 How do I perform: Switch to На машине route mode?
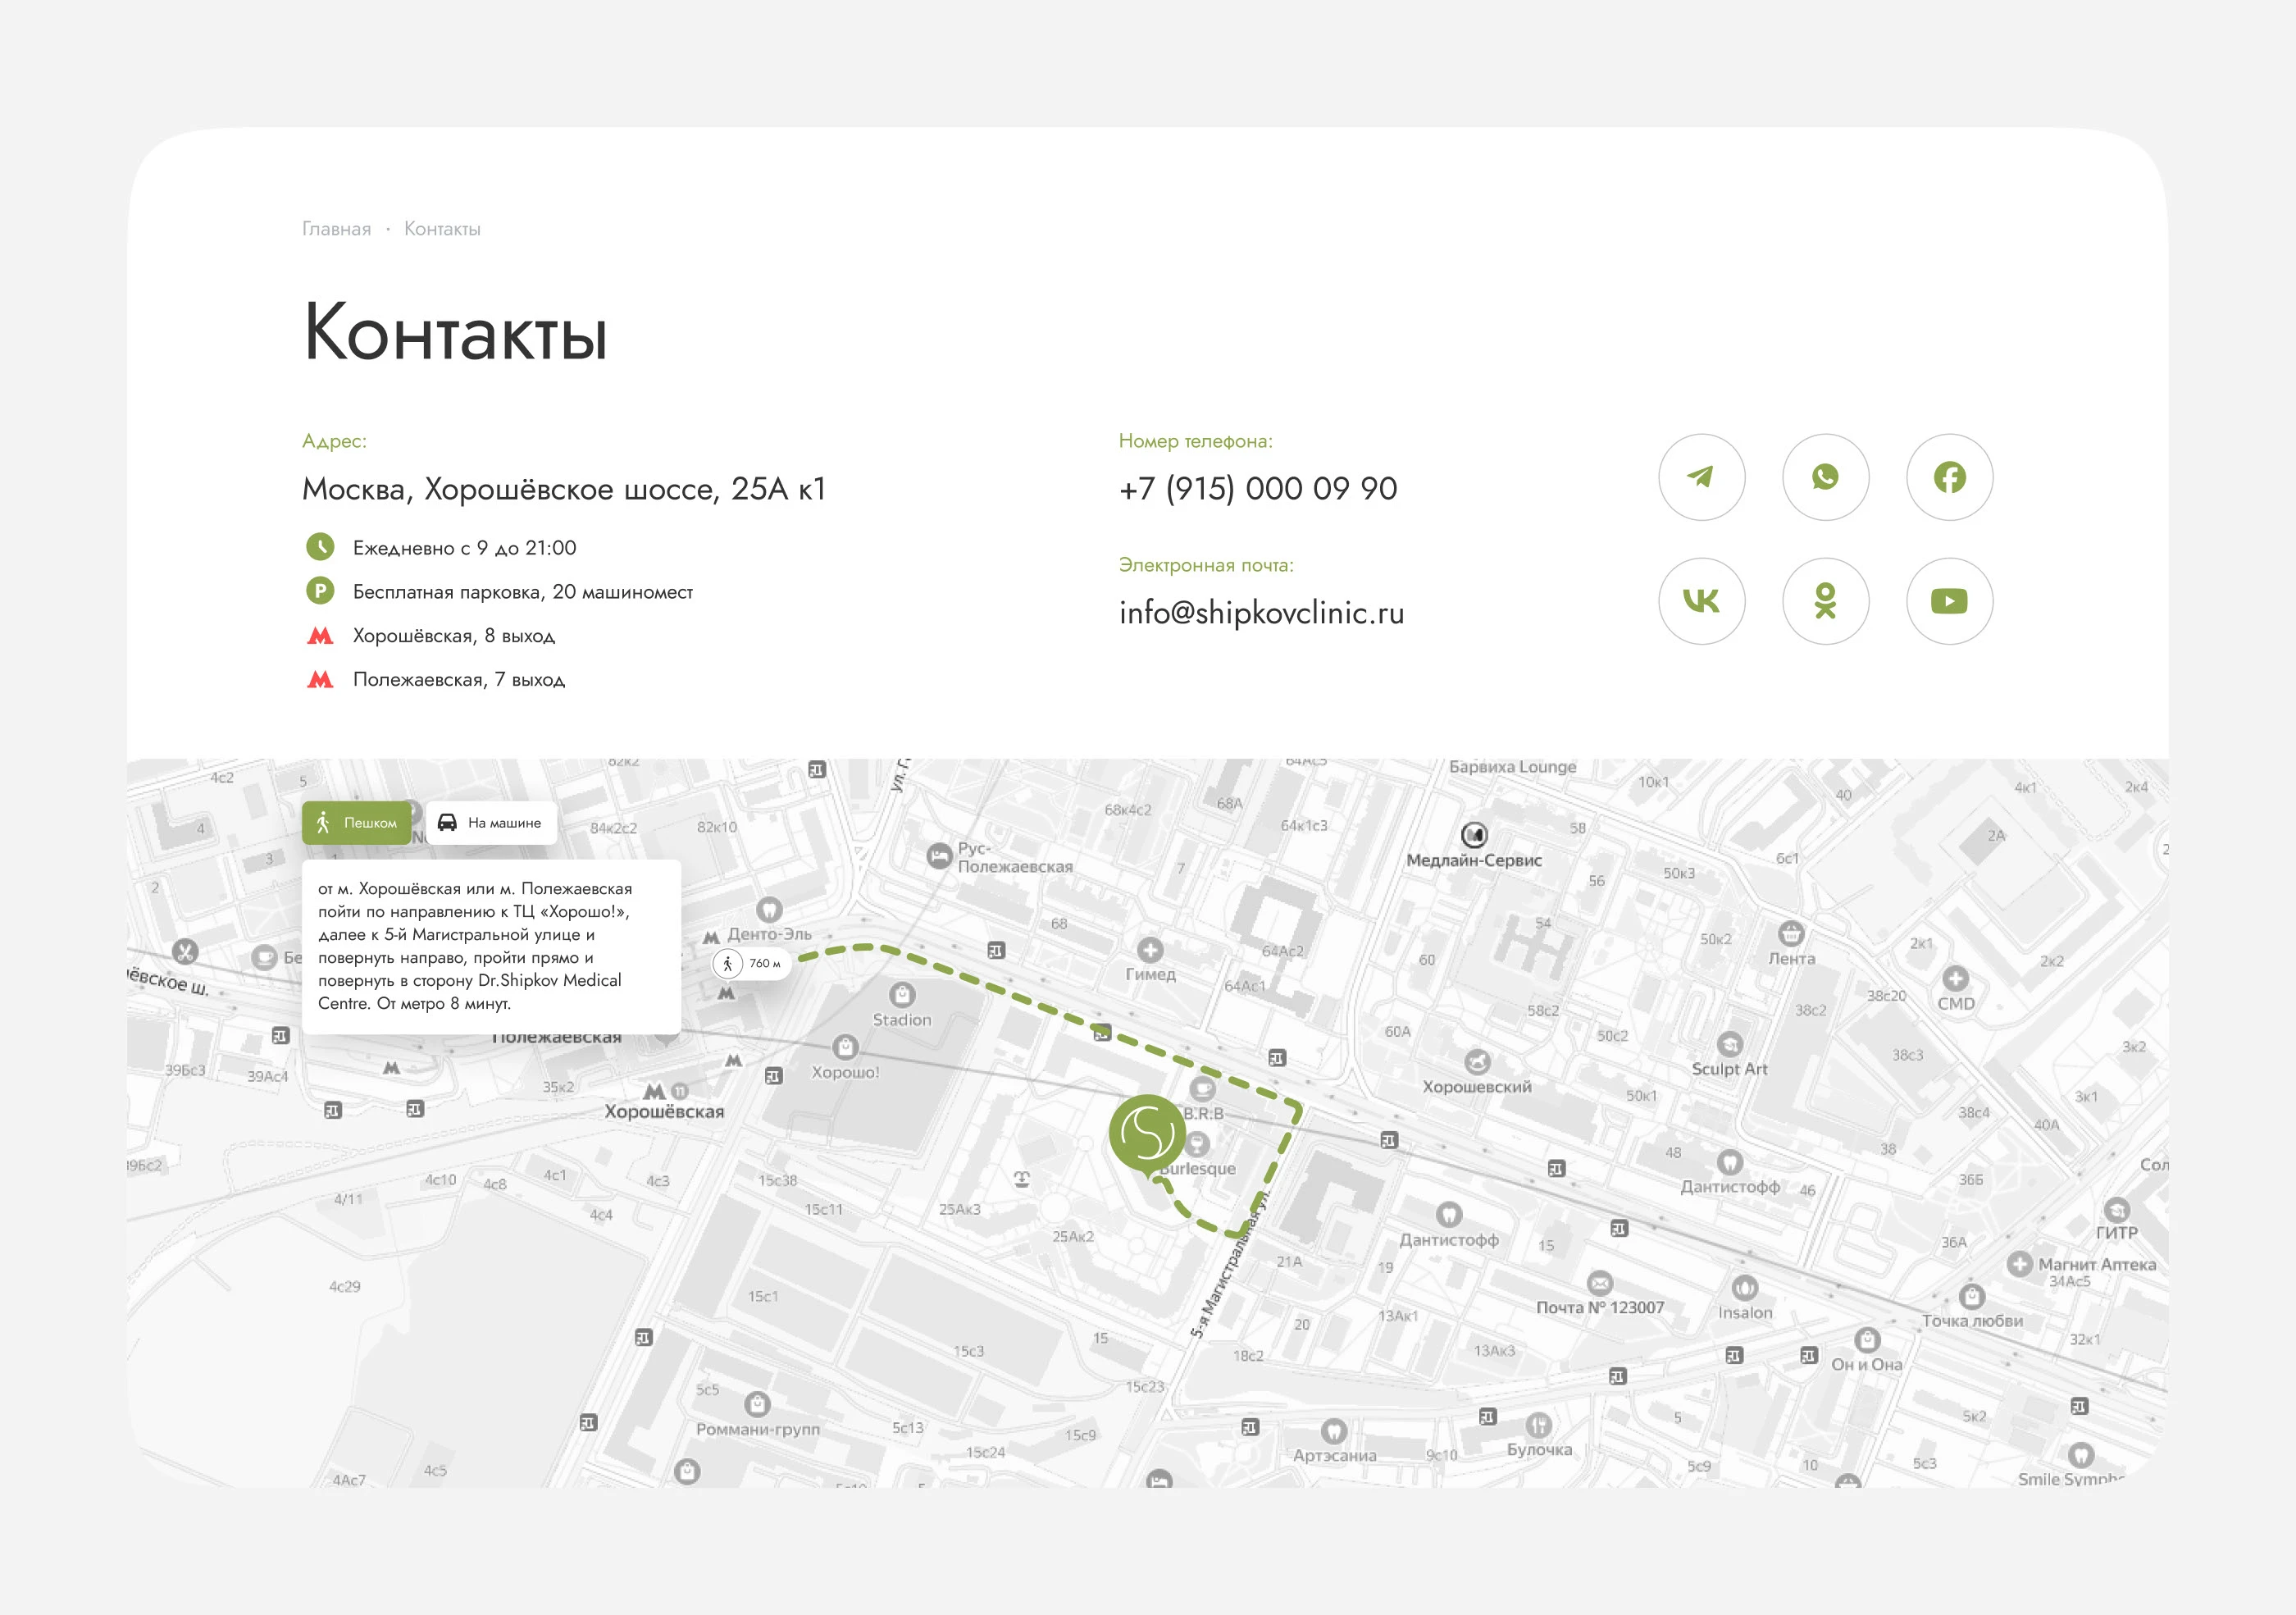pos(491,823)
